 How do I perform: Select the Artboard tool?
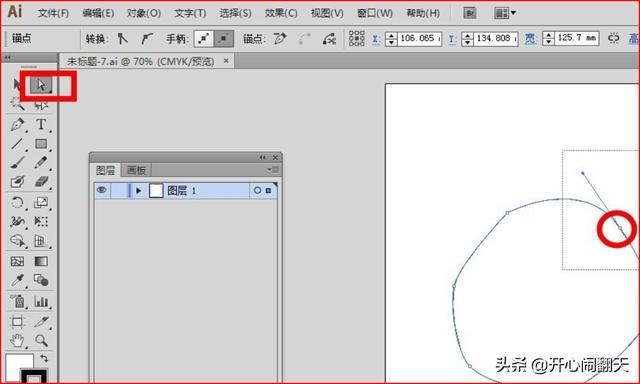point(17,322)
